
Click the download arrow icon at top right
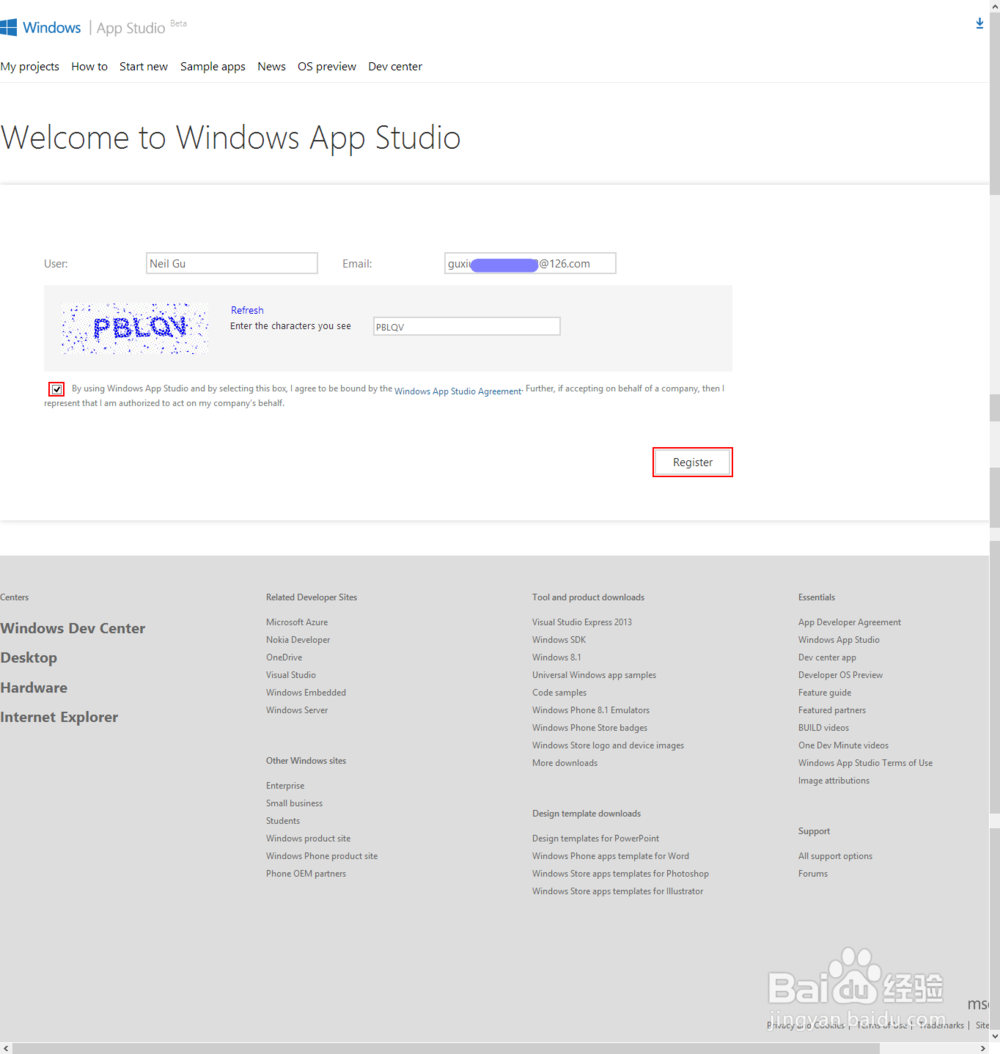tap(979, 24)
